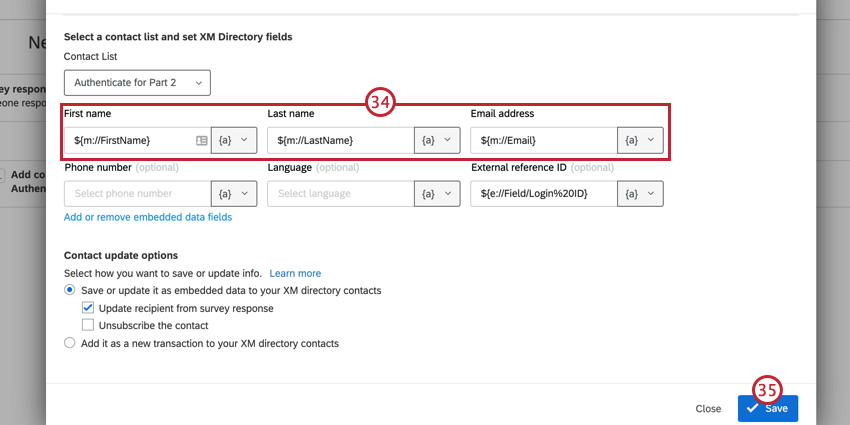Open piped text {a} menu for Email address
Screen dimensions: 850x425
pyautogui.click(x=640, y=141)
